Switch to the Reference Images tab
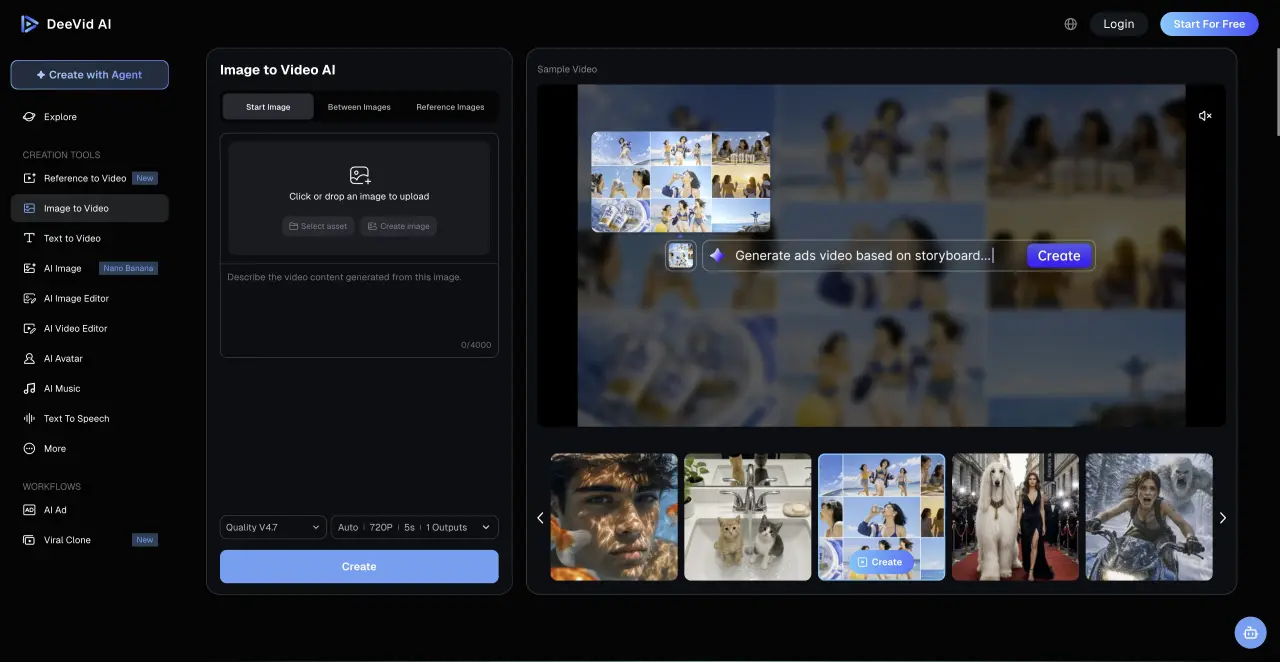Image resolution: width=1280 pixels, height=662 pixels. [450, 107]
